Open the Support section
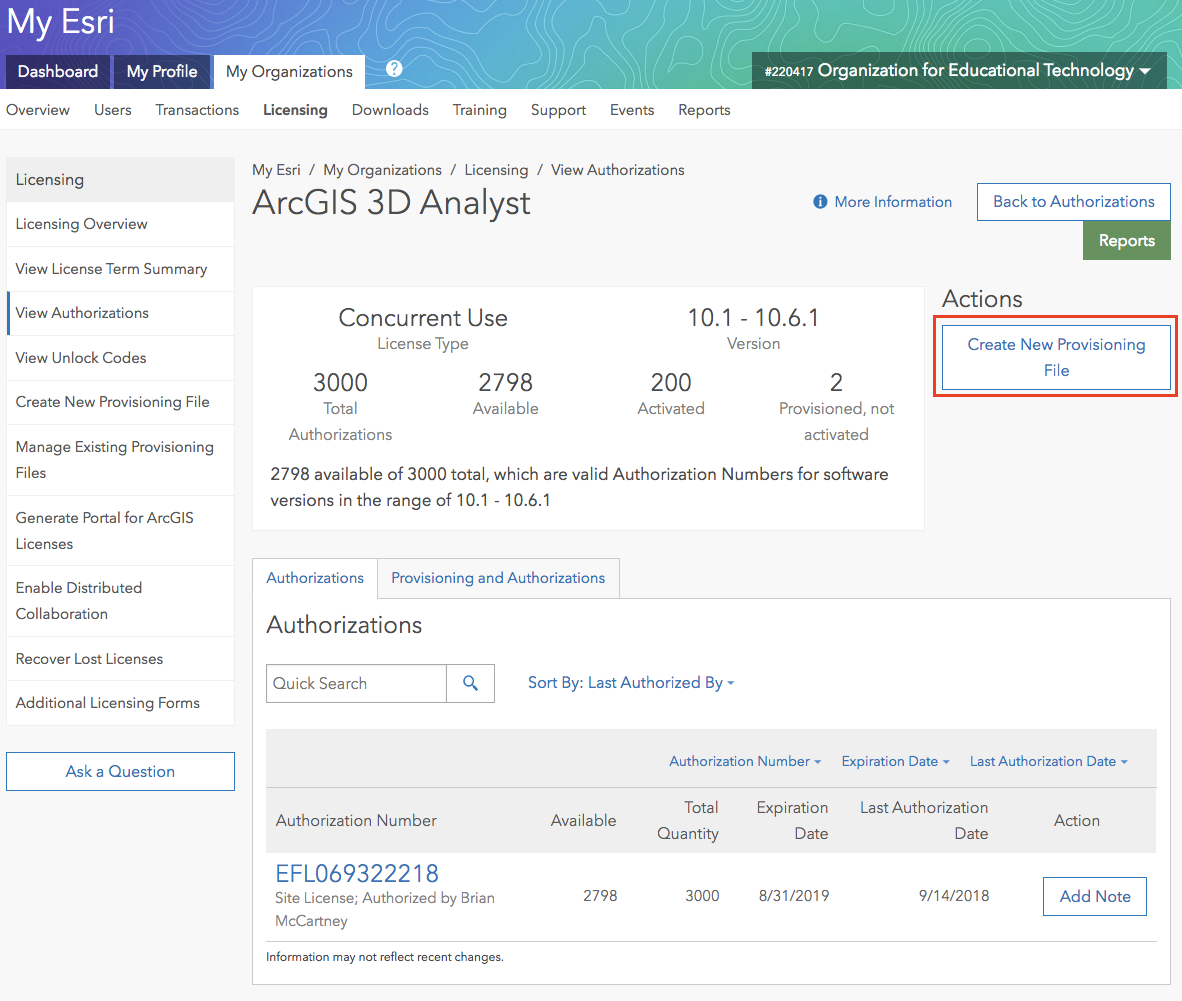Screen dimensions: 1182x1001 [x=559, y=110]
